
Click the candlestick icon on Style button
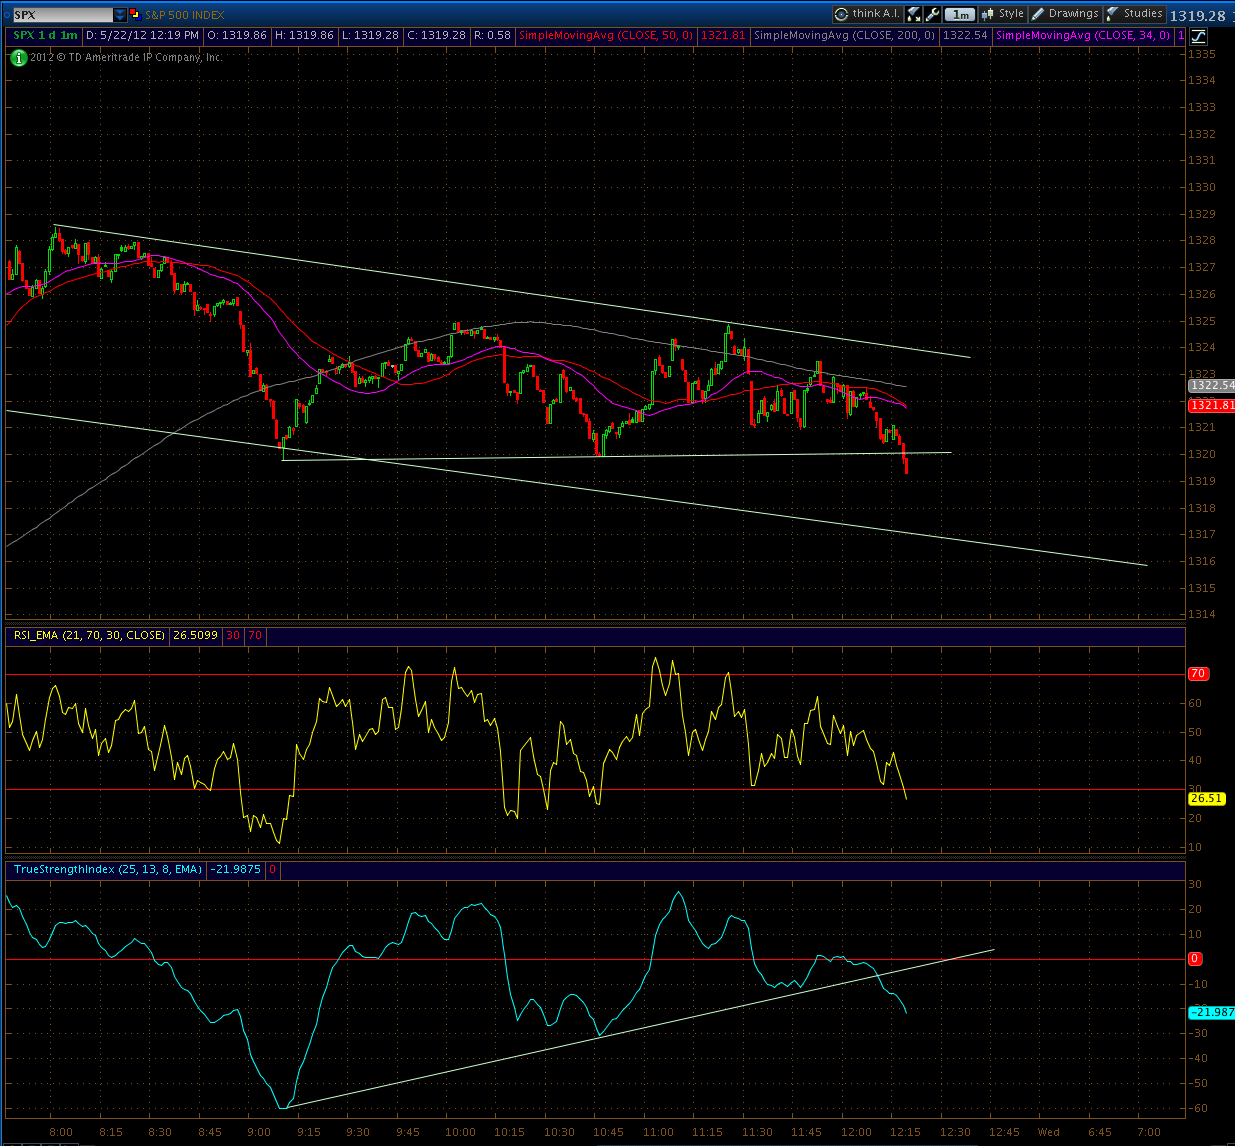pyautogui.click(x=988, y=14)
